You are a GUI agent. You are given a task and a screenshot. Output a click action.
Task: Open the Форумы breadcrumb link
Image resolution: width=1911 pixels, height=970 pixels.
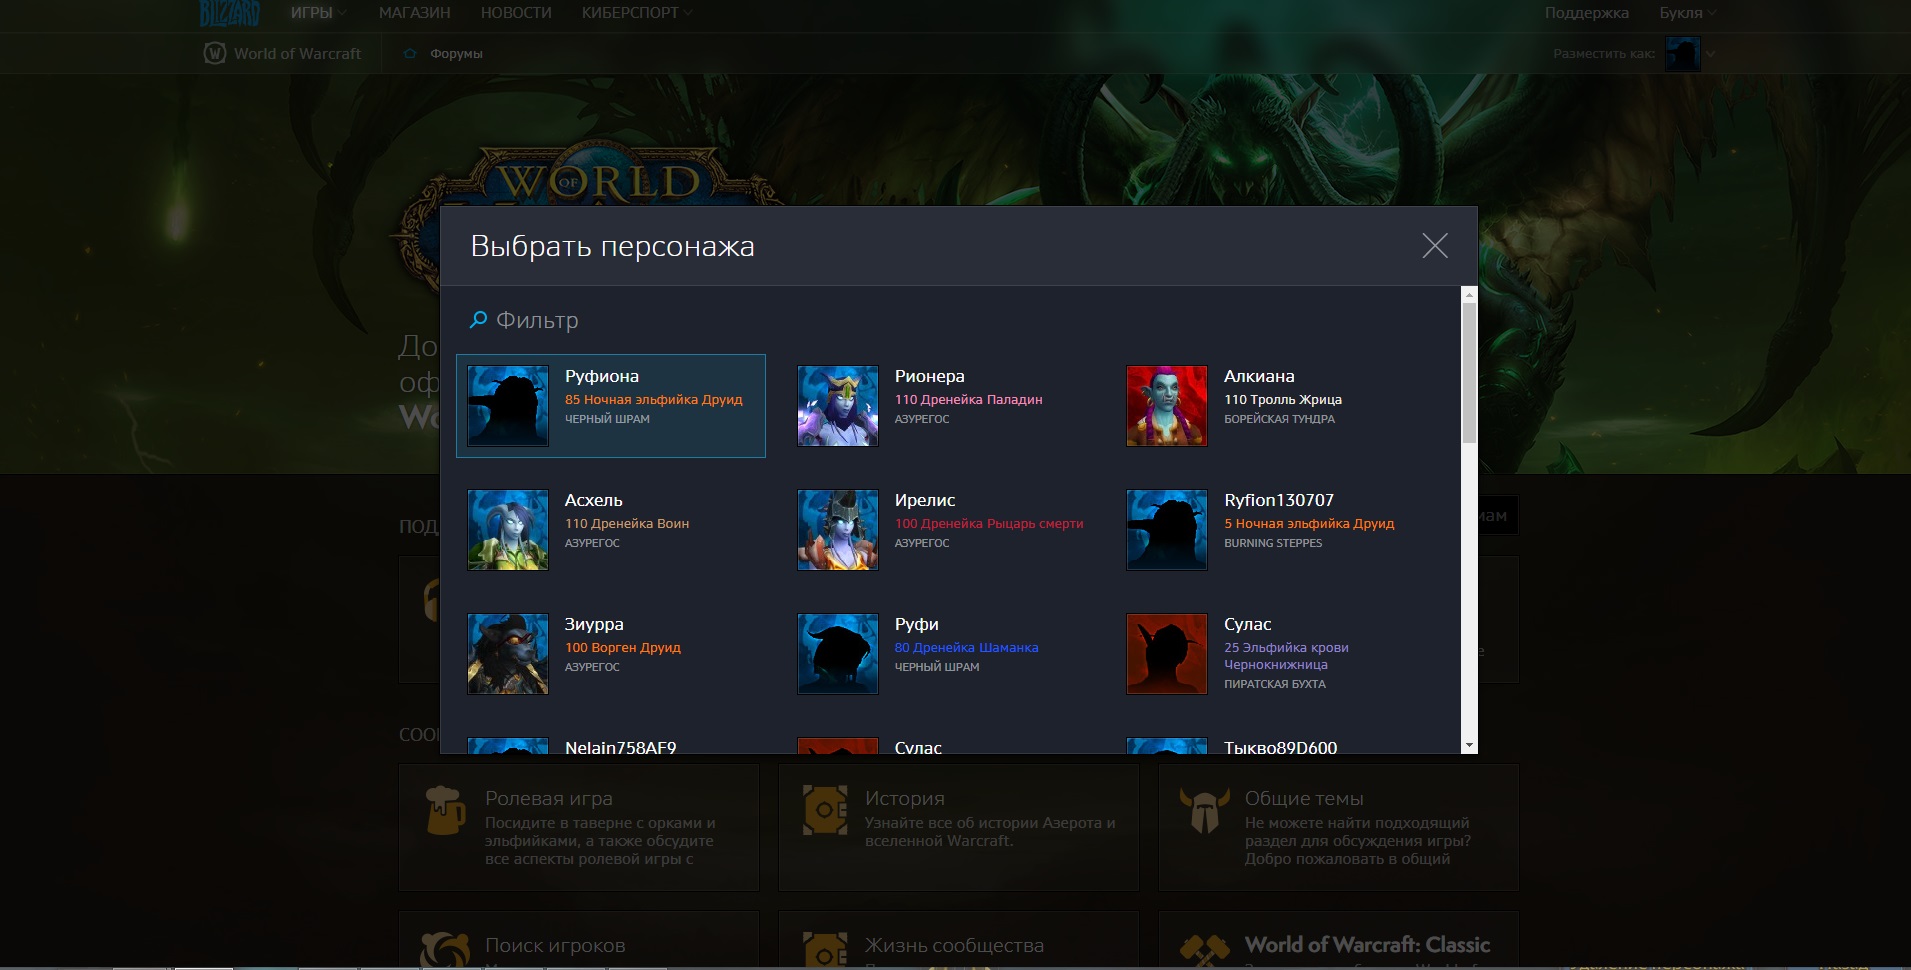pyautogui.click(x=456, y=54)
